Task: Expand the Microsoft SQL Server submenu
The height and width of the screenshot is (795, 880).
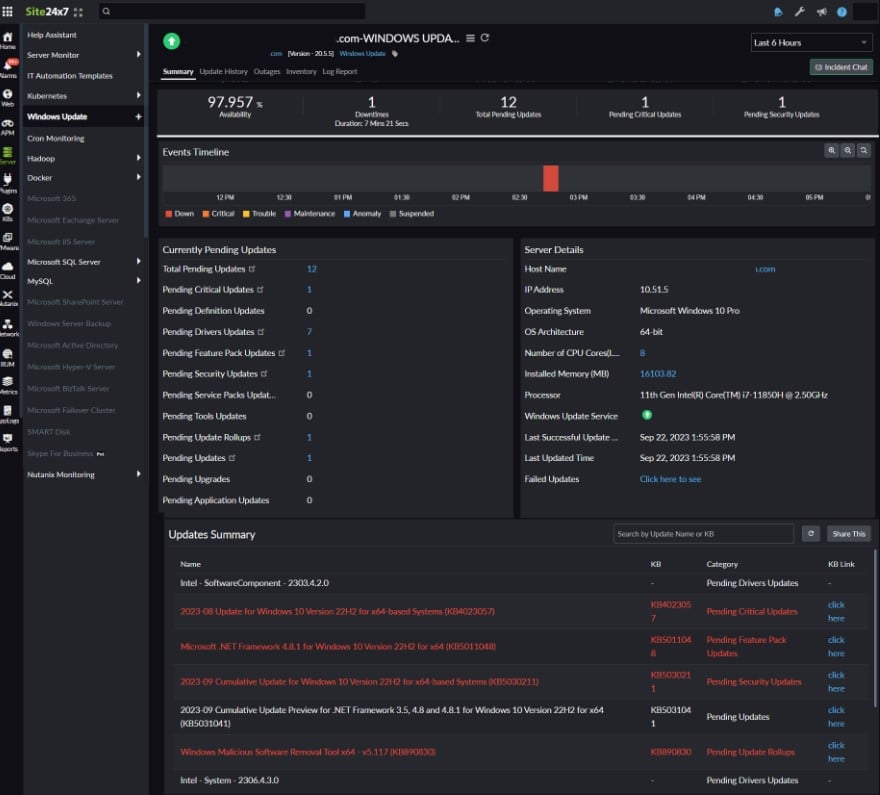Action: (x=138, y=261)
